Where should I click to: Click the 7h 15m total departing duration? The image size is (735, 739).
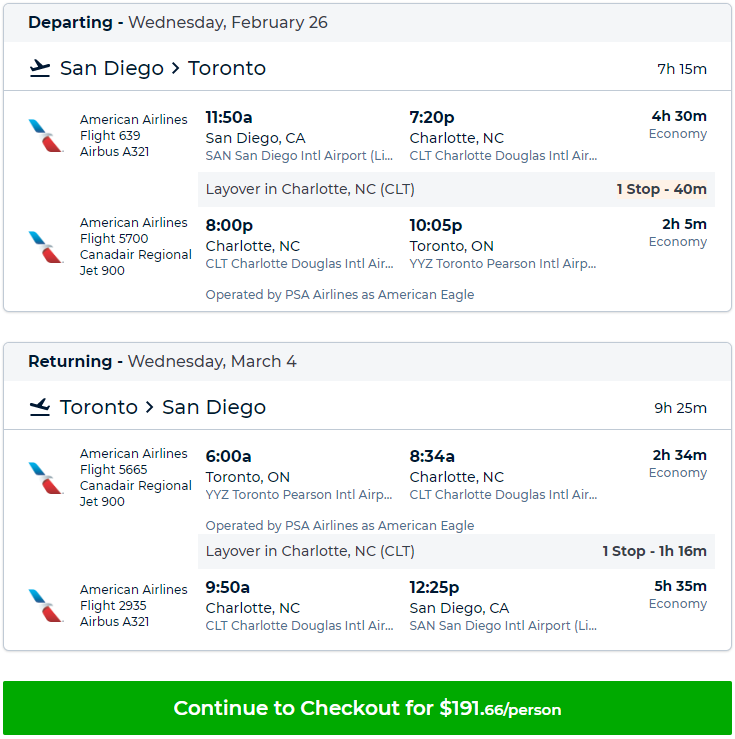681,69
